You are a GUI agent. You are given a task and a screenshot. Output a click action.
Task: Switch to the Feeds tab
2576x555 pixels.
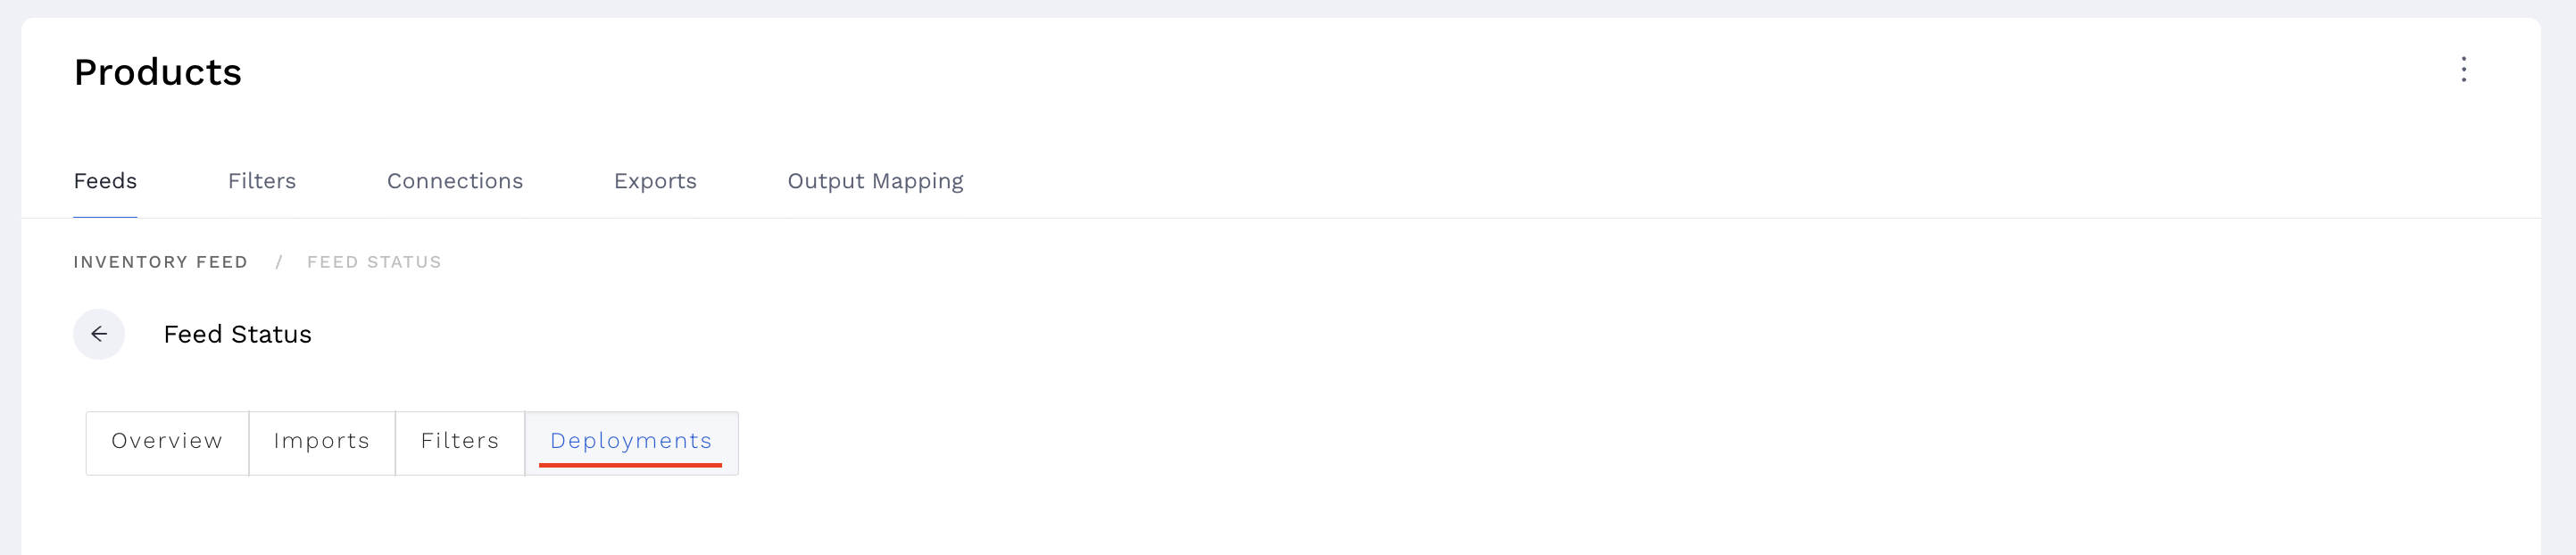click(105, 181)
